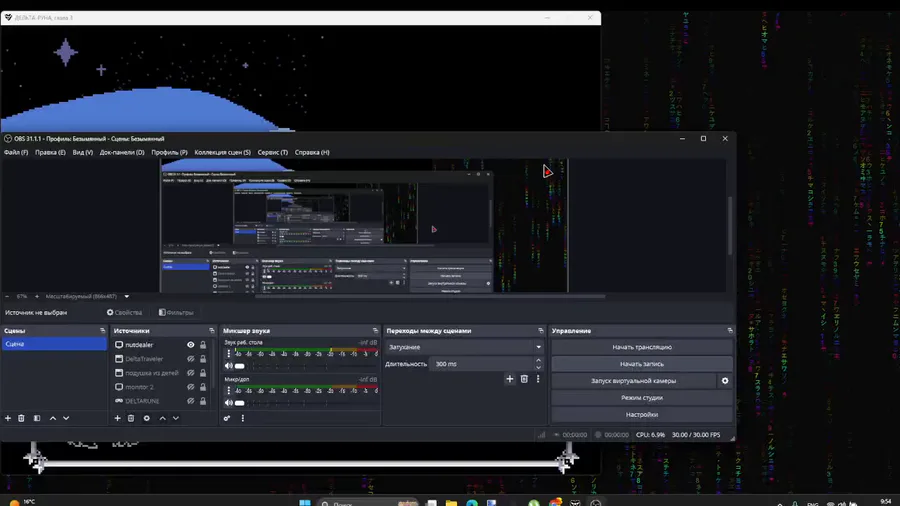
Task: Open virtual camera settings gear
Action: click(x=725, y=380)
